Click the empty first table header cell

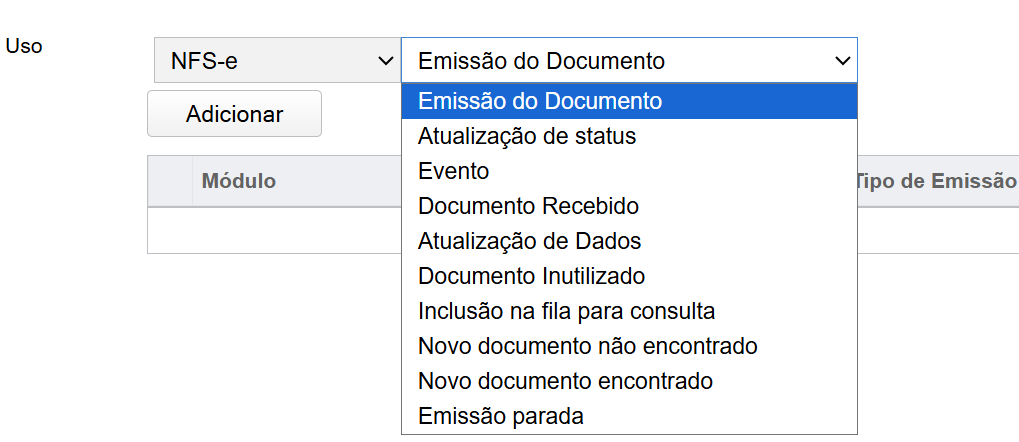pyautogui.click(x=170, y=181)
